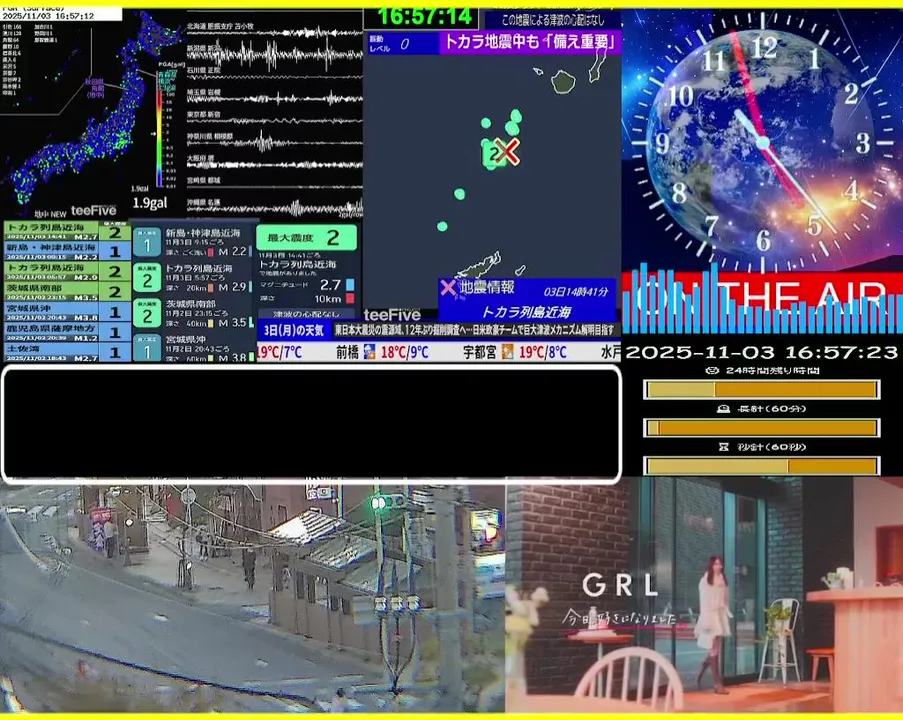Viewport: 903px width, 720px height.
Task: Click the 東京都 新宿 waveform trace label
Action: pyautogui.click(x=203, y=115)
